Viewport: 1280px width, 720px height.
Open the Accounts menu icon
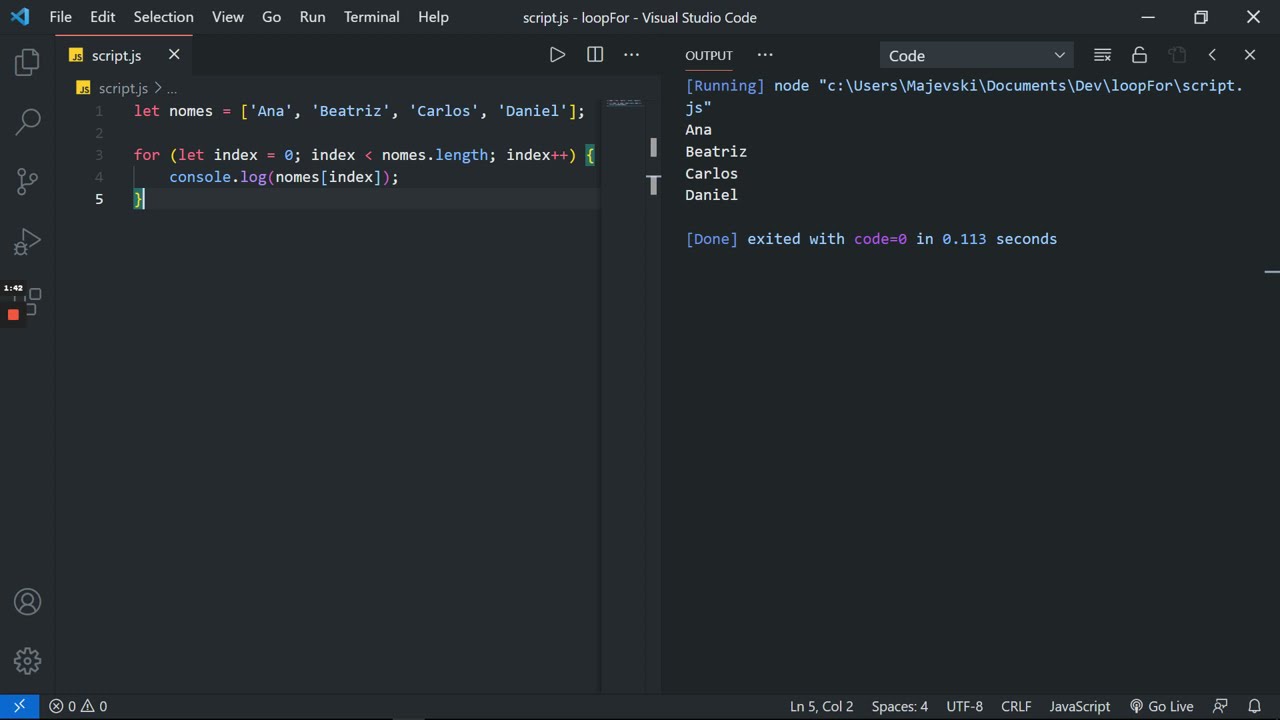point(28,602)
